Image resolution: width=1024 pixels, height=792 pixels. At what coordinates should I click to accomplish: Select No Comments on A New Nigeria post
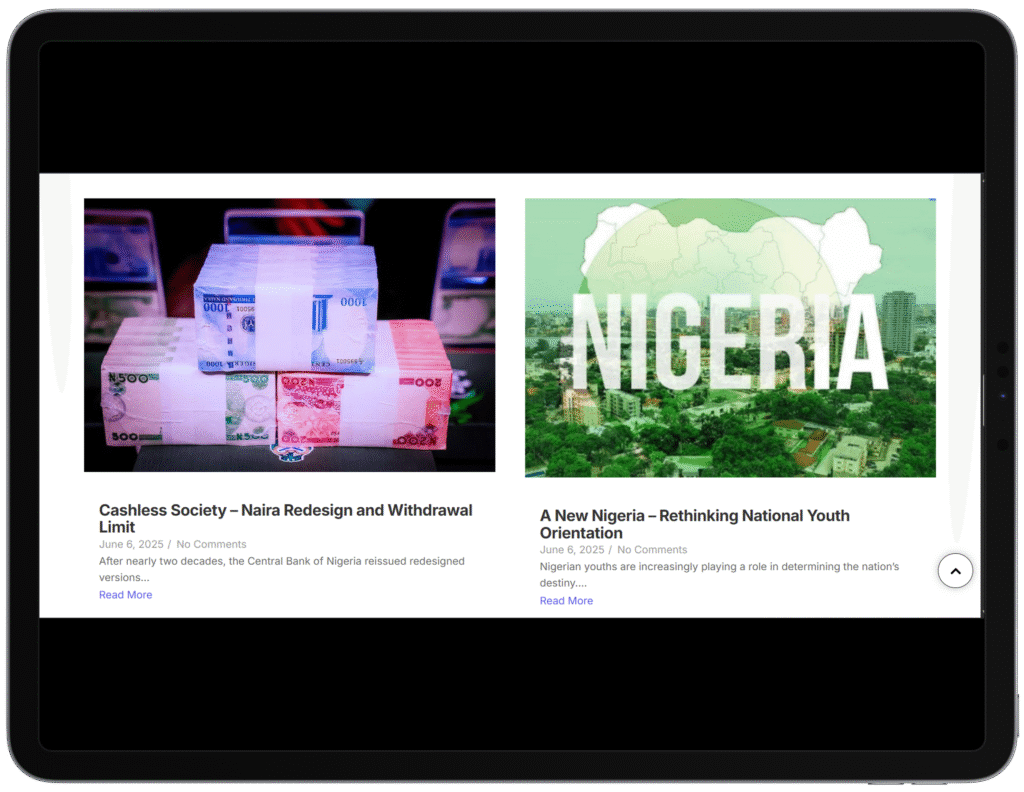[652, 550]
